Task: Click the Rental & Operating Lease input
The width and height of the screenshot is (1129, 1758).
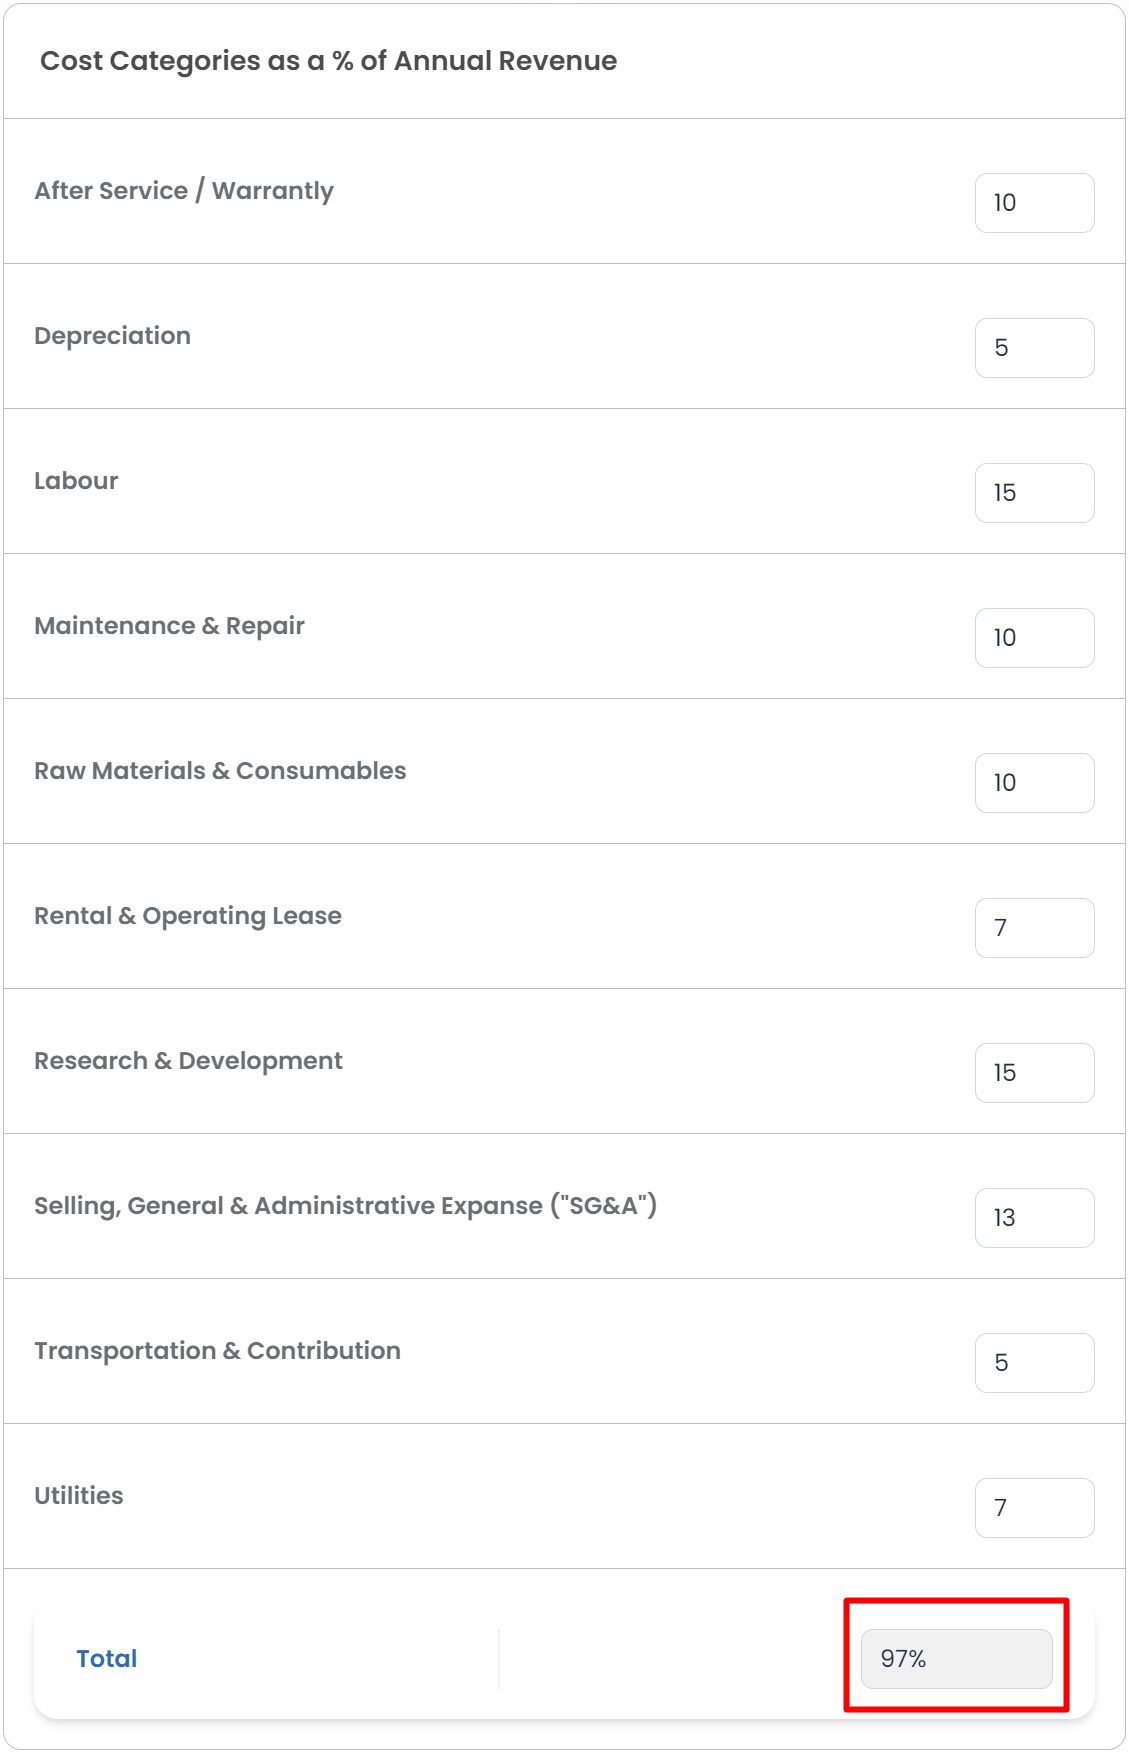Action: 1034,928
